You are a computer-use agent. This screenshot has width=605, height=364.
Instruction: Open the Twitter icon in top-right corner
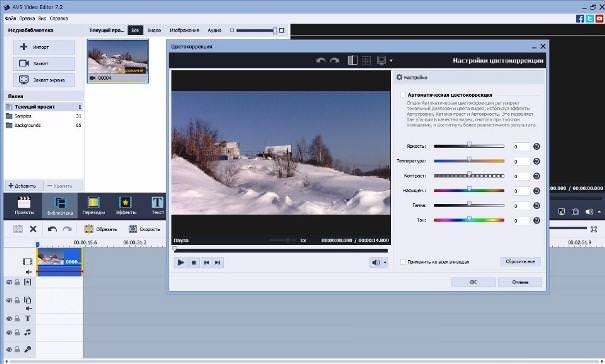[590, 19]
